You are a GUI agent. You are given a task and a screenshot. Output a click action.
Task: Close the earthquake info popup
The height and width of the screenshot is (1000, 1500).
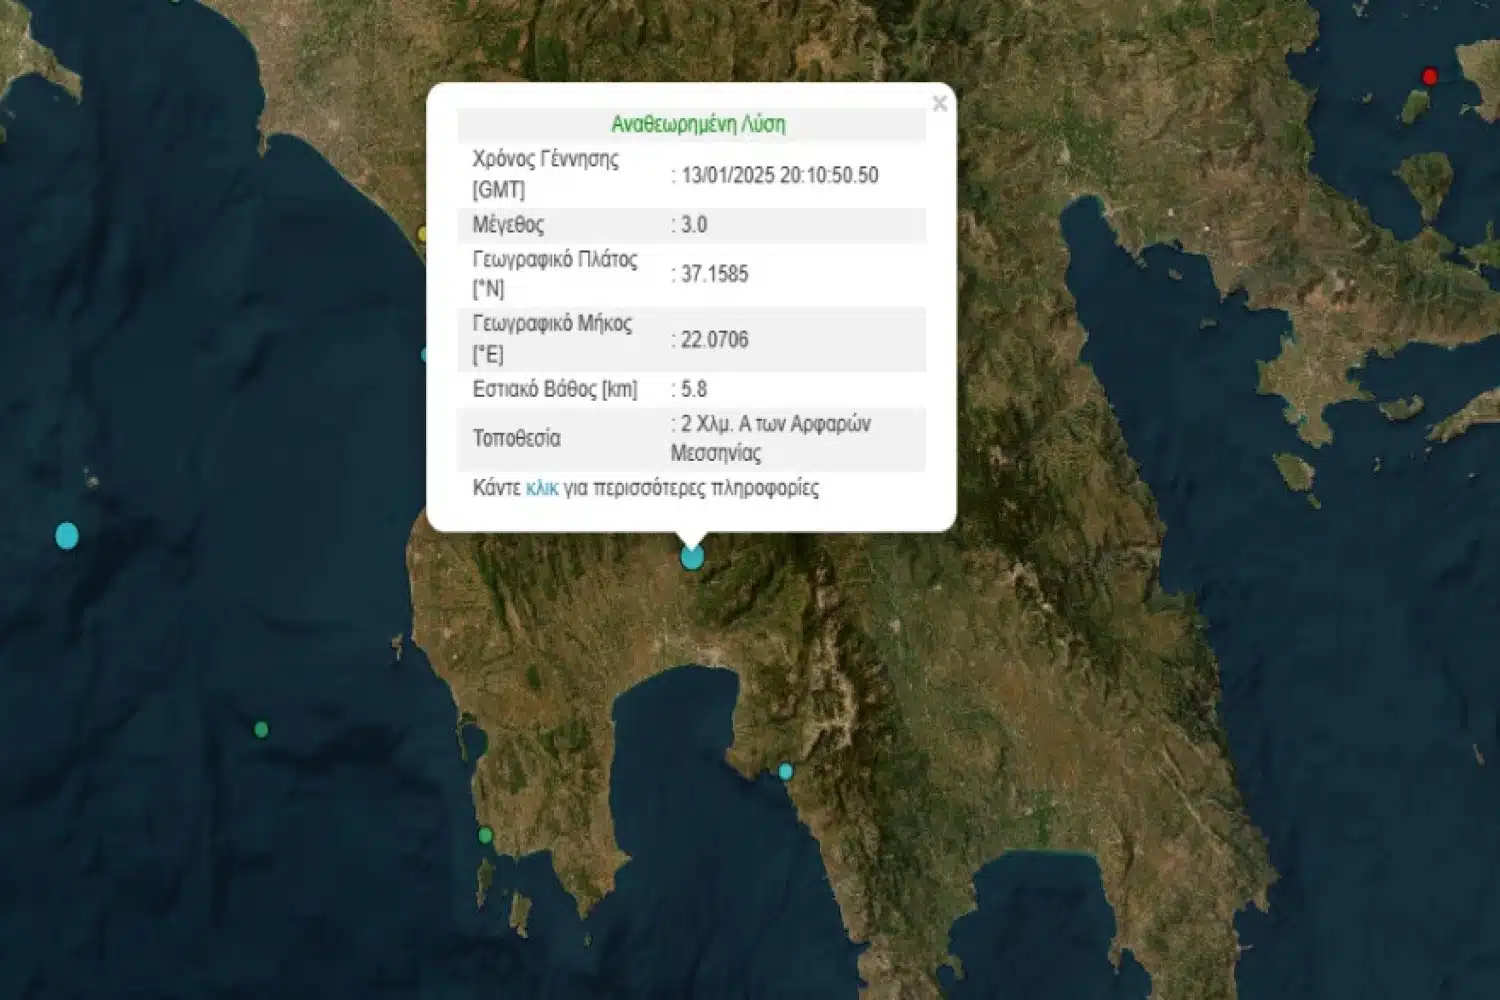point(939,104)
